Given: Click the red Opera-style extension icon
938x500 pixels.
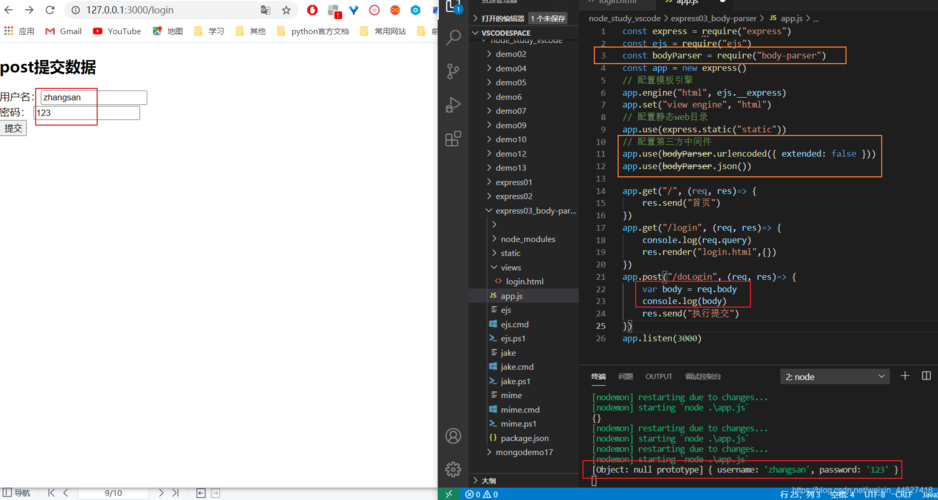Looking at the screenshot, I should 312,10.
